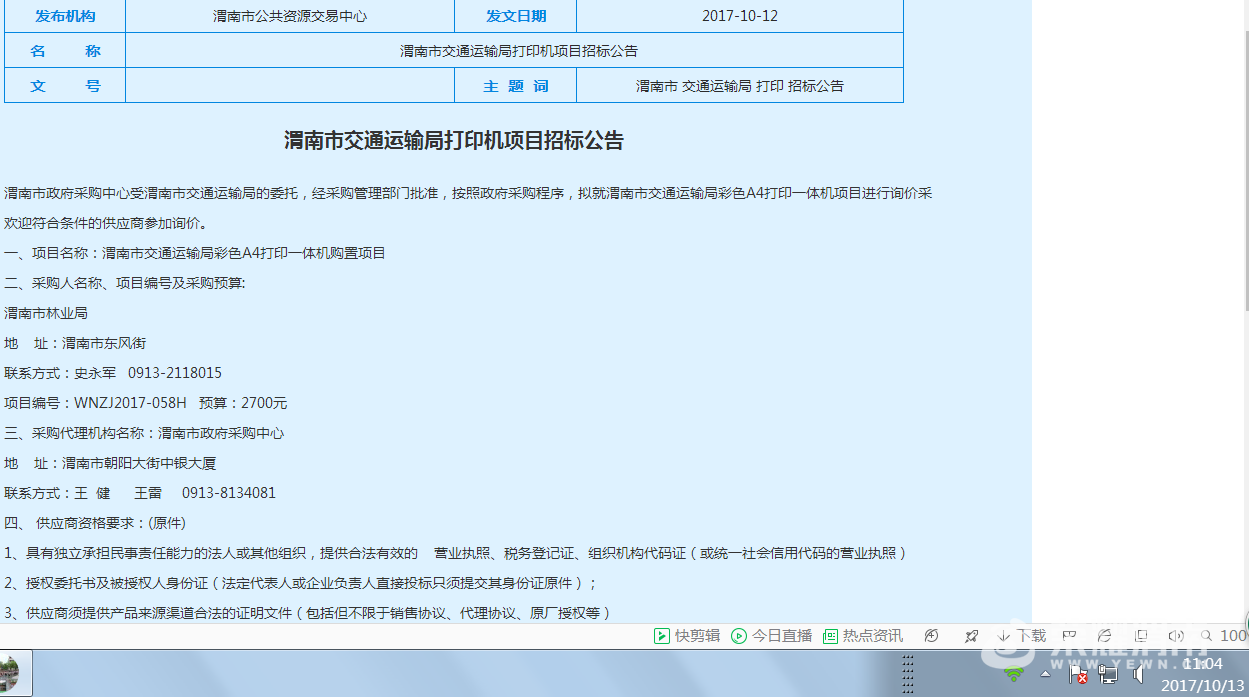Click the system volume speaker icon
The height and width of the screenshot is (697, 1249).
(x=1138, y=674)
